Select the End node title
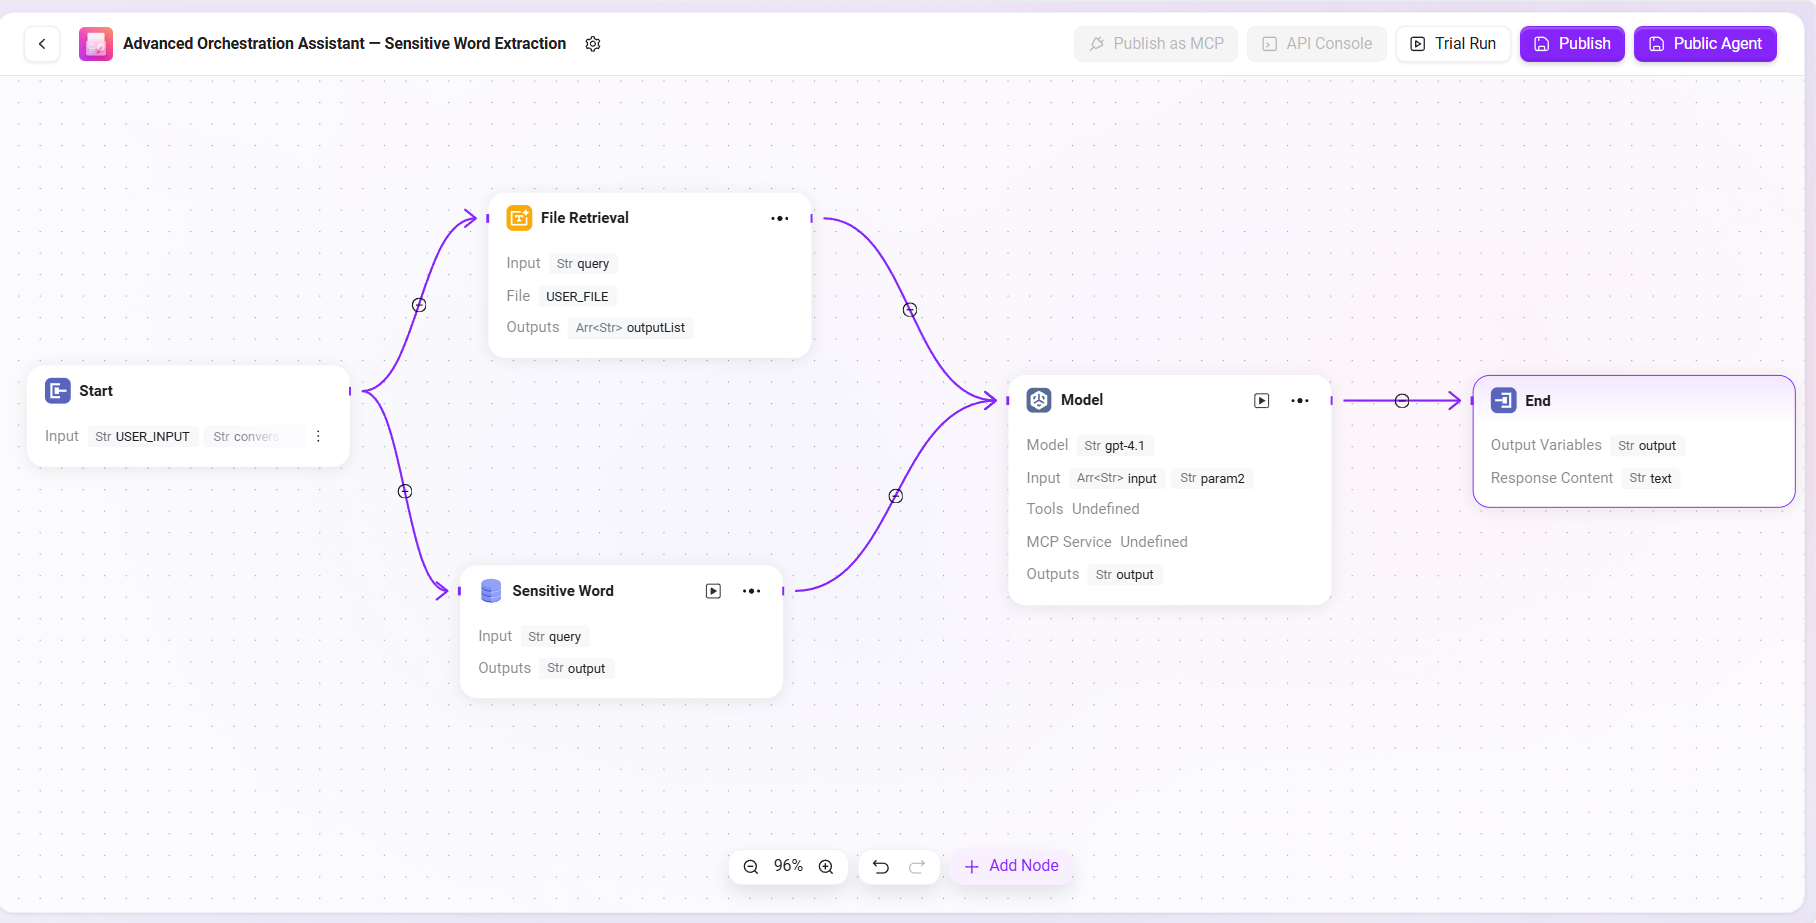 1537,401
